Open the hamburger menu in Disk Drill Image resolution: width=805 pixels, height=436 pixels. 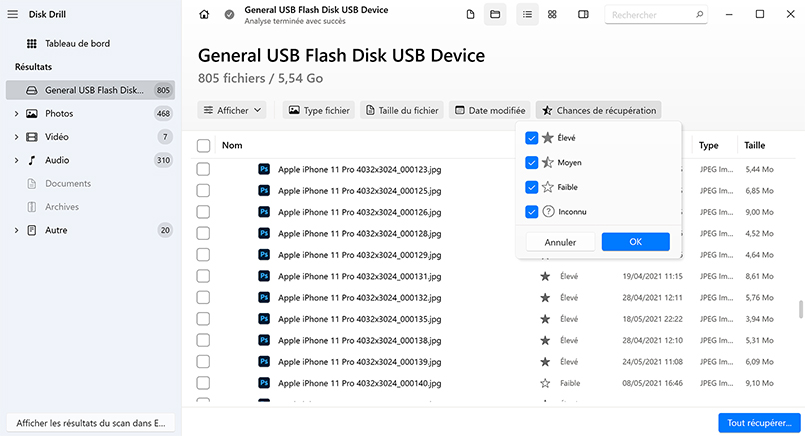point(13,14)
